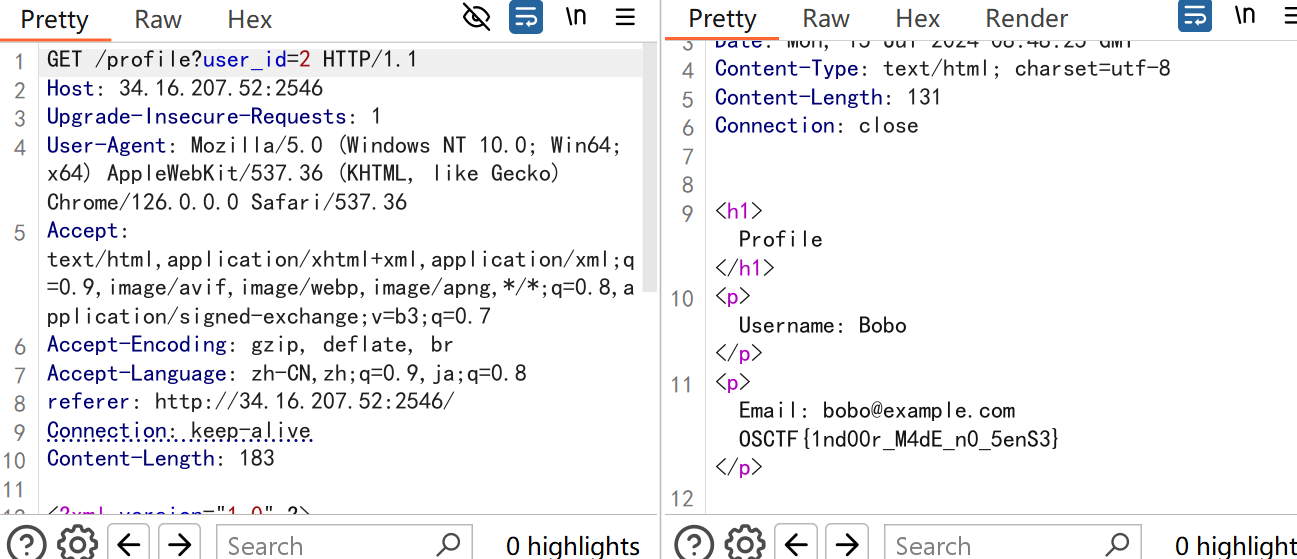Toggle word wrap in response viewer
This screenshot has height=559, width=1297.
(x=1195, y=17)
